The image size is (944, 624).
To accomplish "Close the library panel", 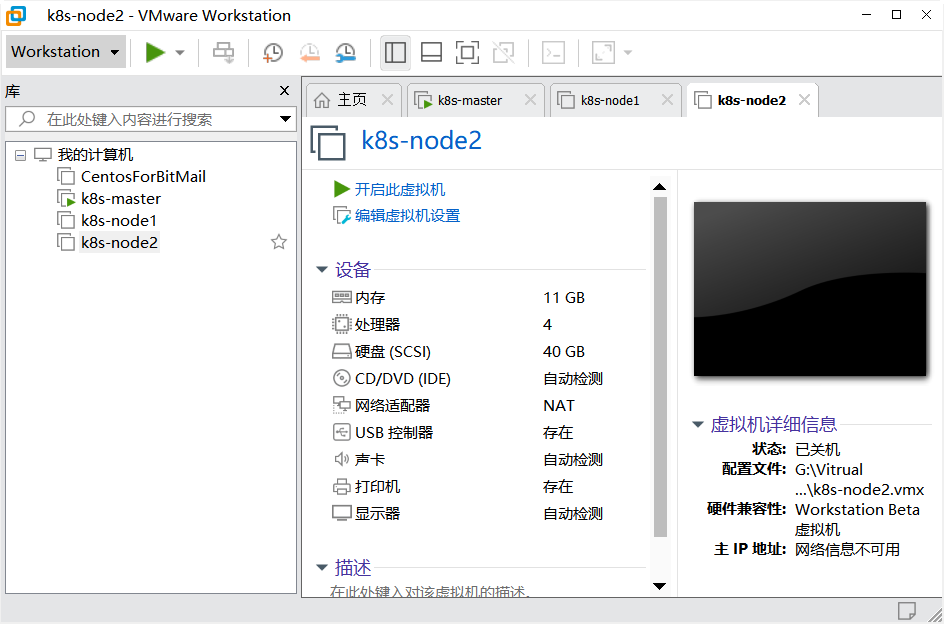I will pyautogui.click(x=285, y=91).
